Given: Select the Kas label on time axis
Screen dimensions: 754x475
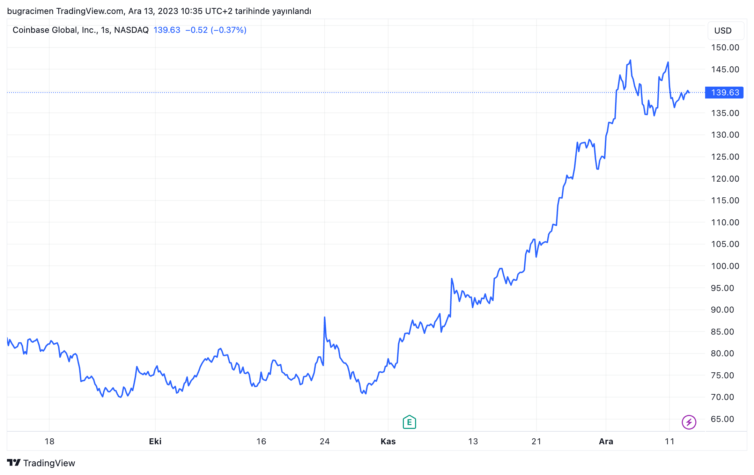Looking at the screenshot, I should [388, 440].
